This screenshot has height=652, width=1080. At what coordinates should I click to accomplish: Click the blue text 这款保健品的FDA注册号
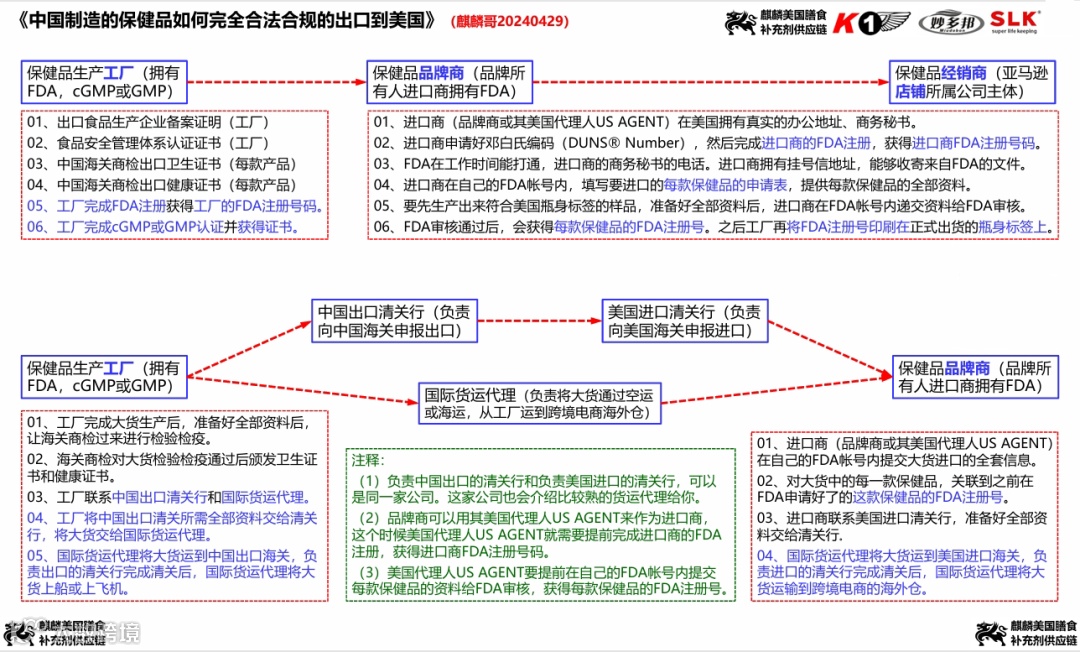click(x=927, y=497)
